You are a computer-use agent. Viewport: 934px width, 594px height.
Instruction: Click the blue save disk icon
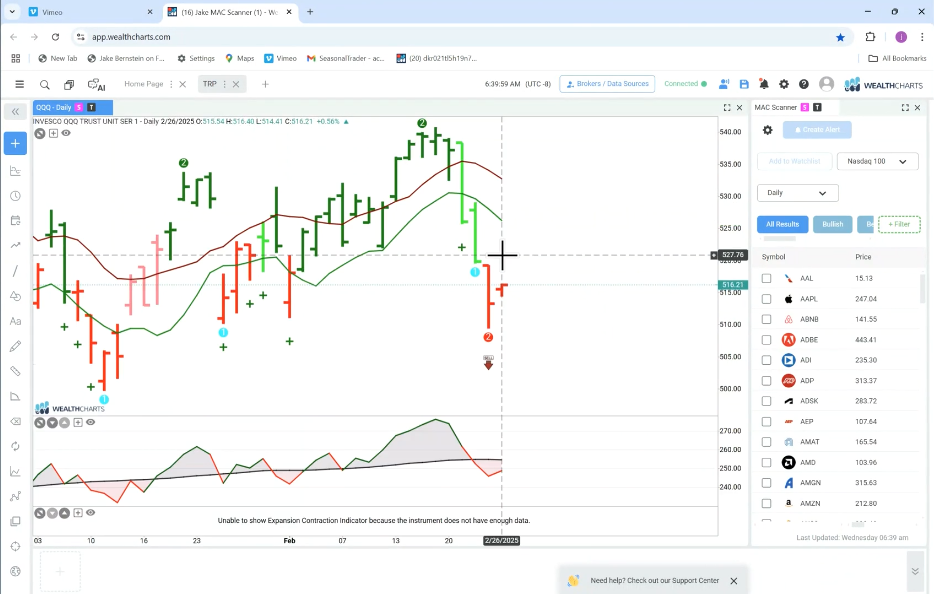744,85
